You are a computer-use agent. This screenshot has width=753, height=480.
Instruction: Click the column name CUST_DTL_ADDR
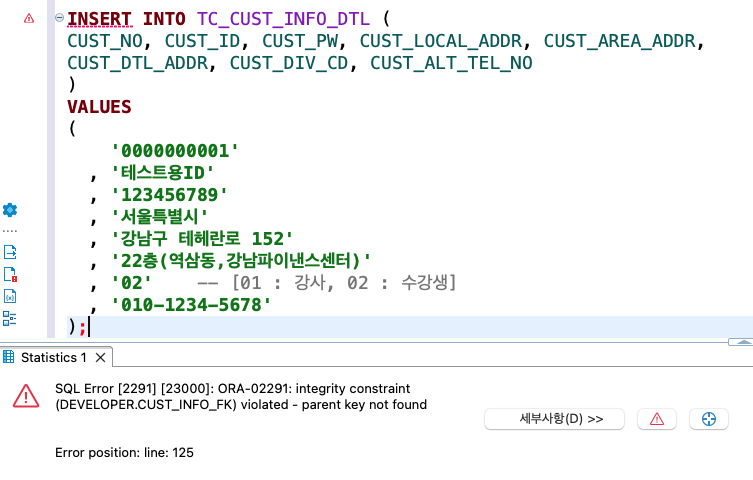pyautogui.click(x=137, y=63)
